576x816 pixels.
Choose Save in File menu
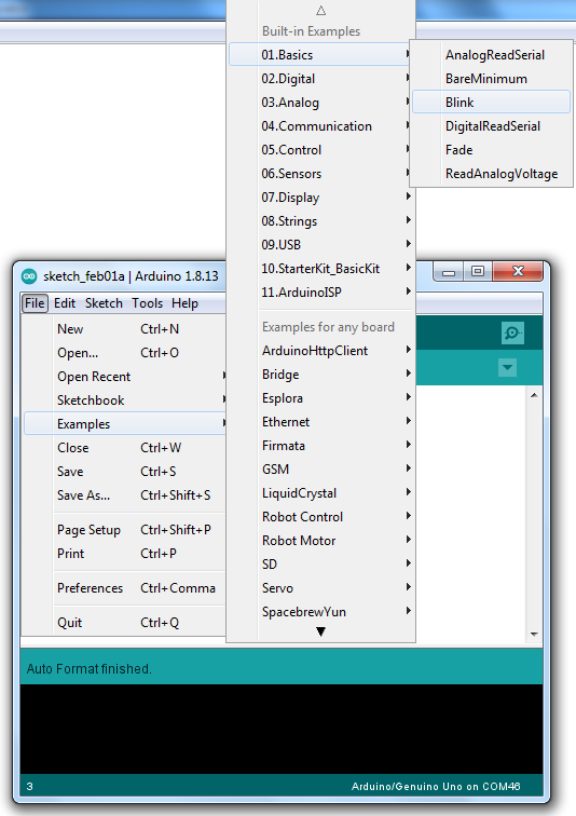(125, 471)
